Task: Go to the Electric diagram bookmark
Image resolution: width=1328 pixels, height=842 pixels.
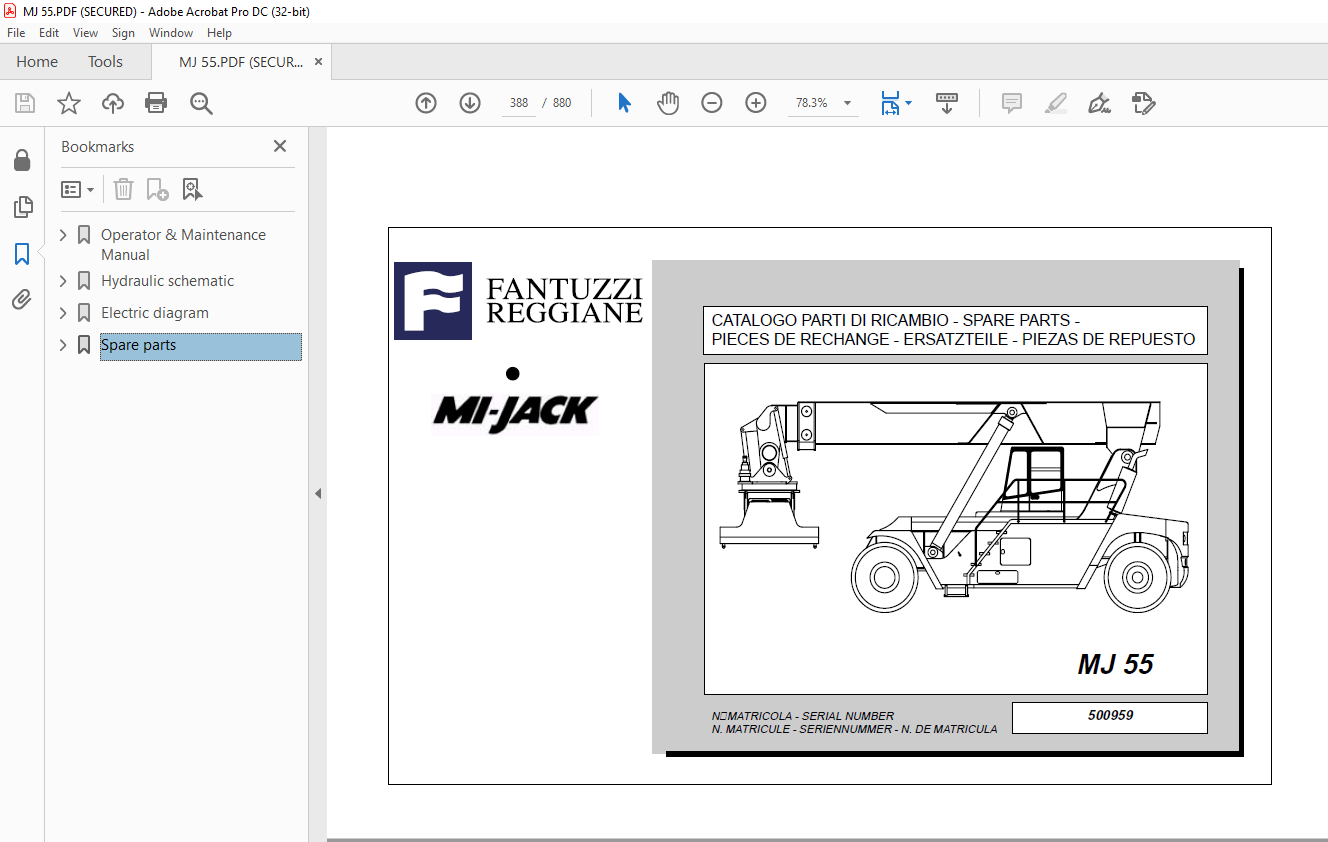Action: [x=155, y=313]
